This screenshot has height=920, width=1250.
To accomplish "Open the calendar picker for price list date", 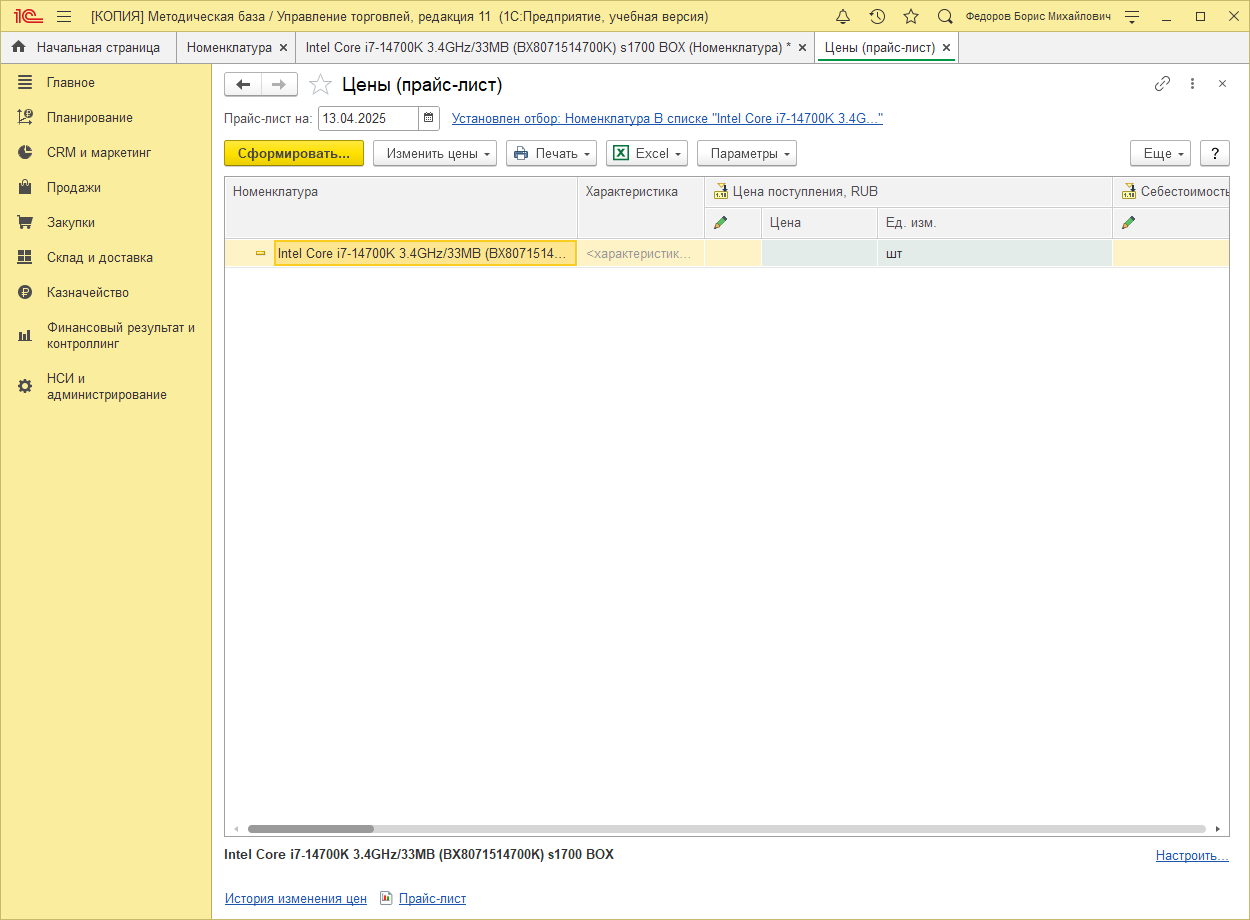I will pyautogui.click(x=429, y=118).
